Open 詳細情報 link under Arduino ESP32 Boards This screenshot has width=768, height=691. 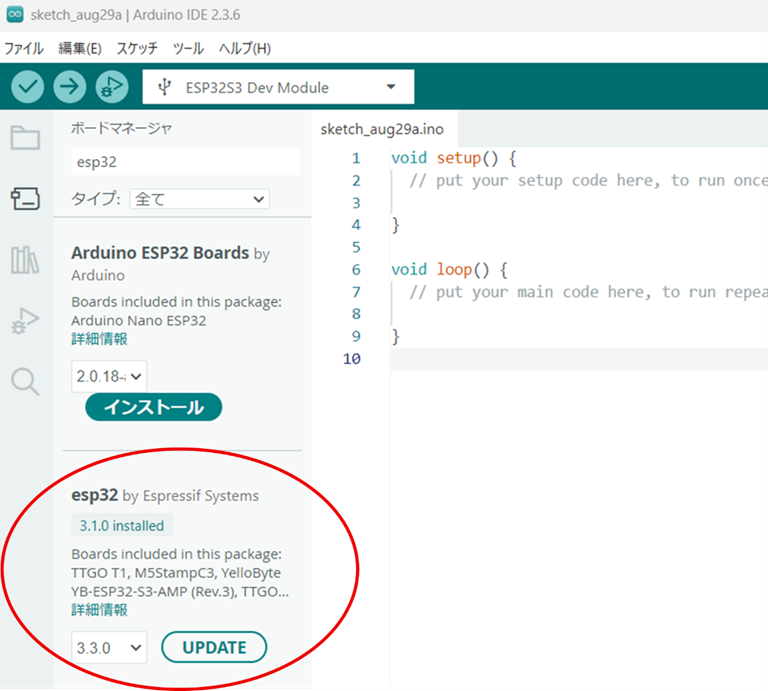click(x=99, y=339)
